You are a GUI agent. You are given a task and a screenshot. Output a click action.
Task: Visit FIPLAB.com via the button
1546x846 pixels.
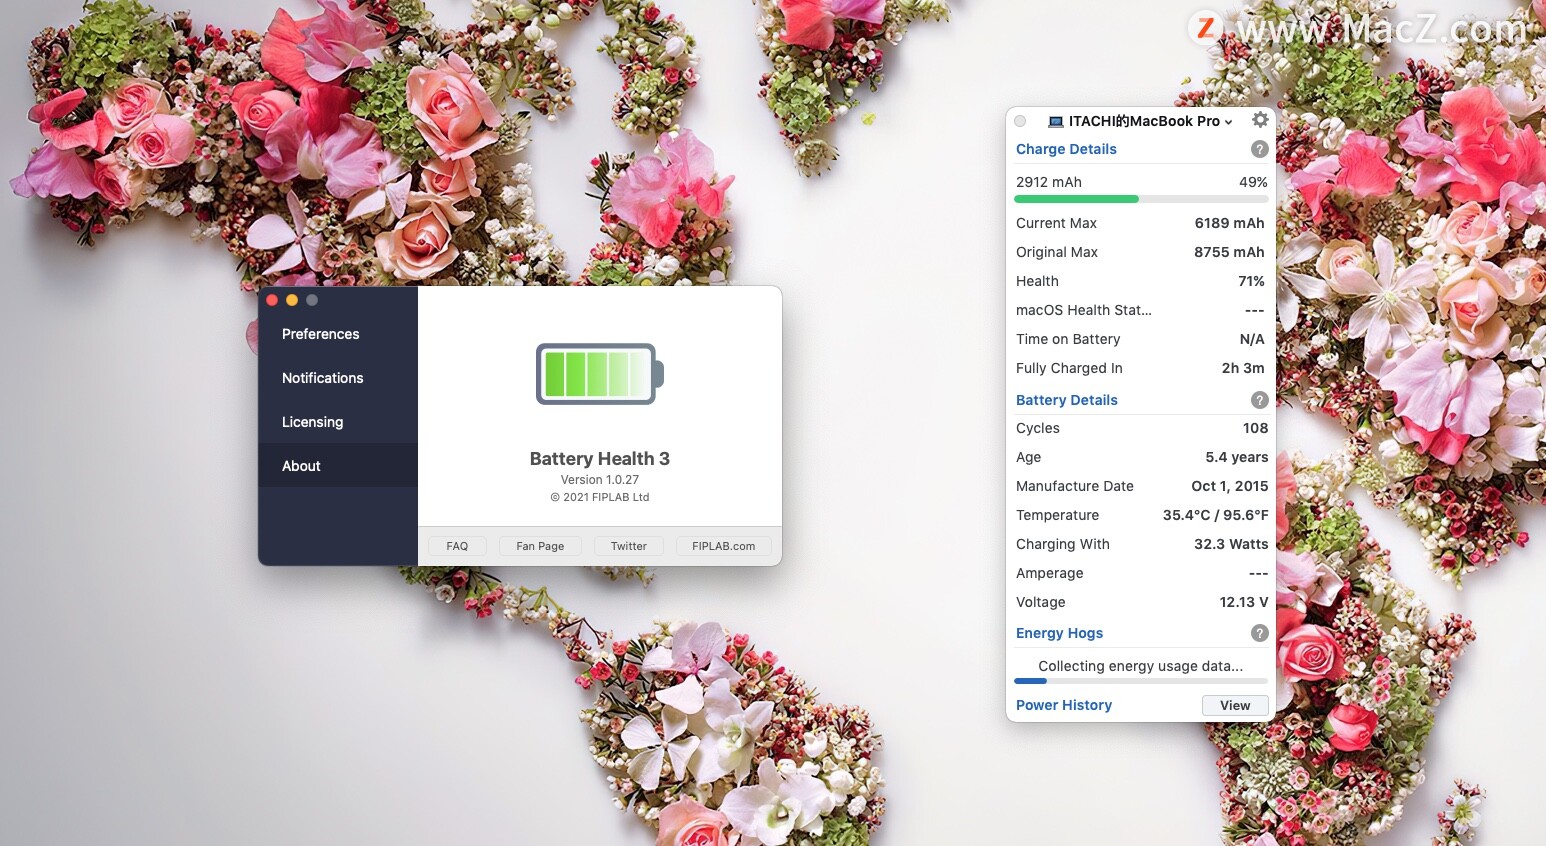coord(724,546)
